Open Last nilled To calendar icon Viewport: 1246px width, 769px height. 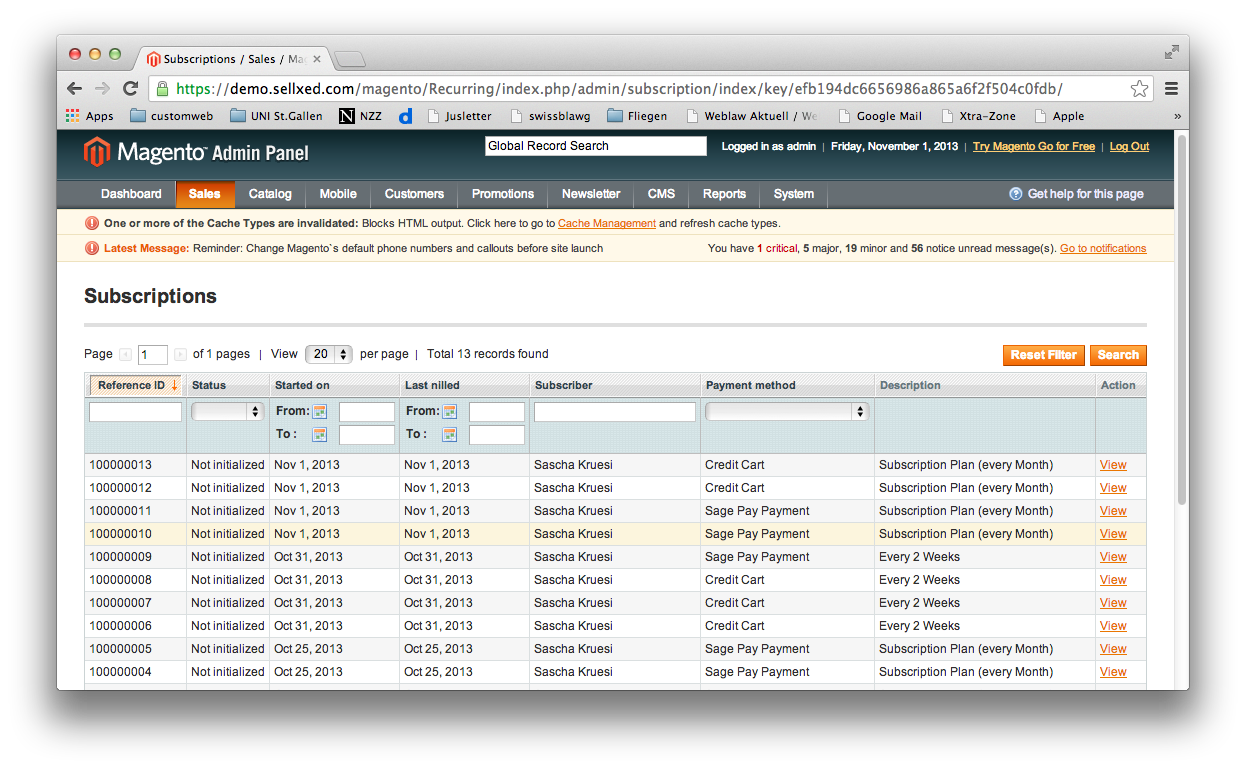coord(450,434)
